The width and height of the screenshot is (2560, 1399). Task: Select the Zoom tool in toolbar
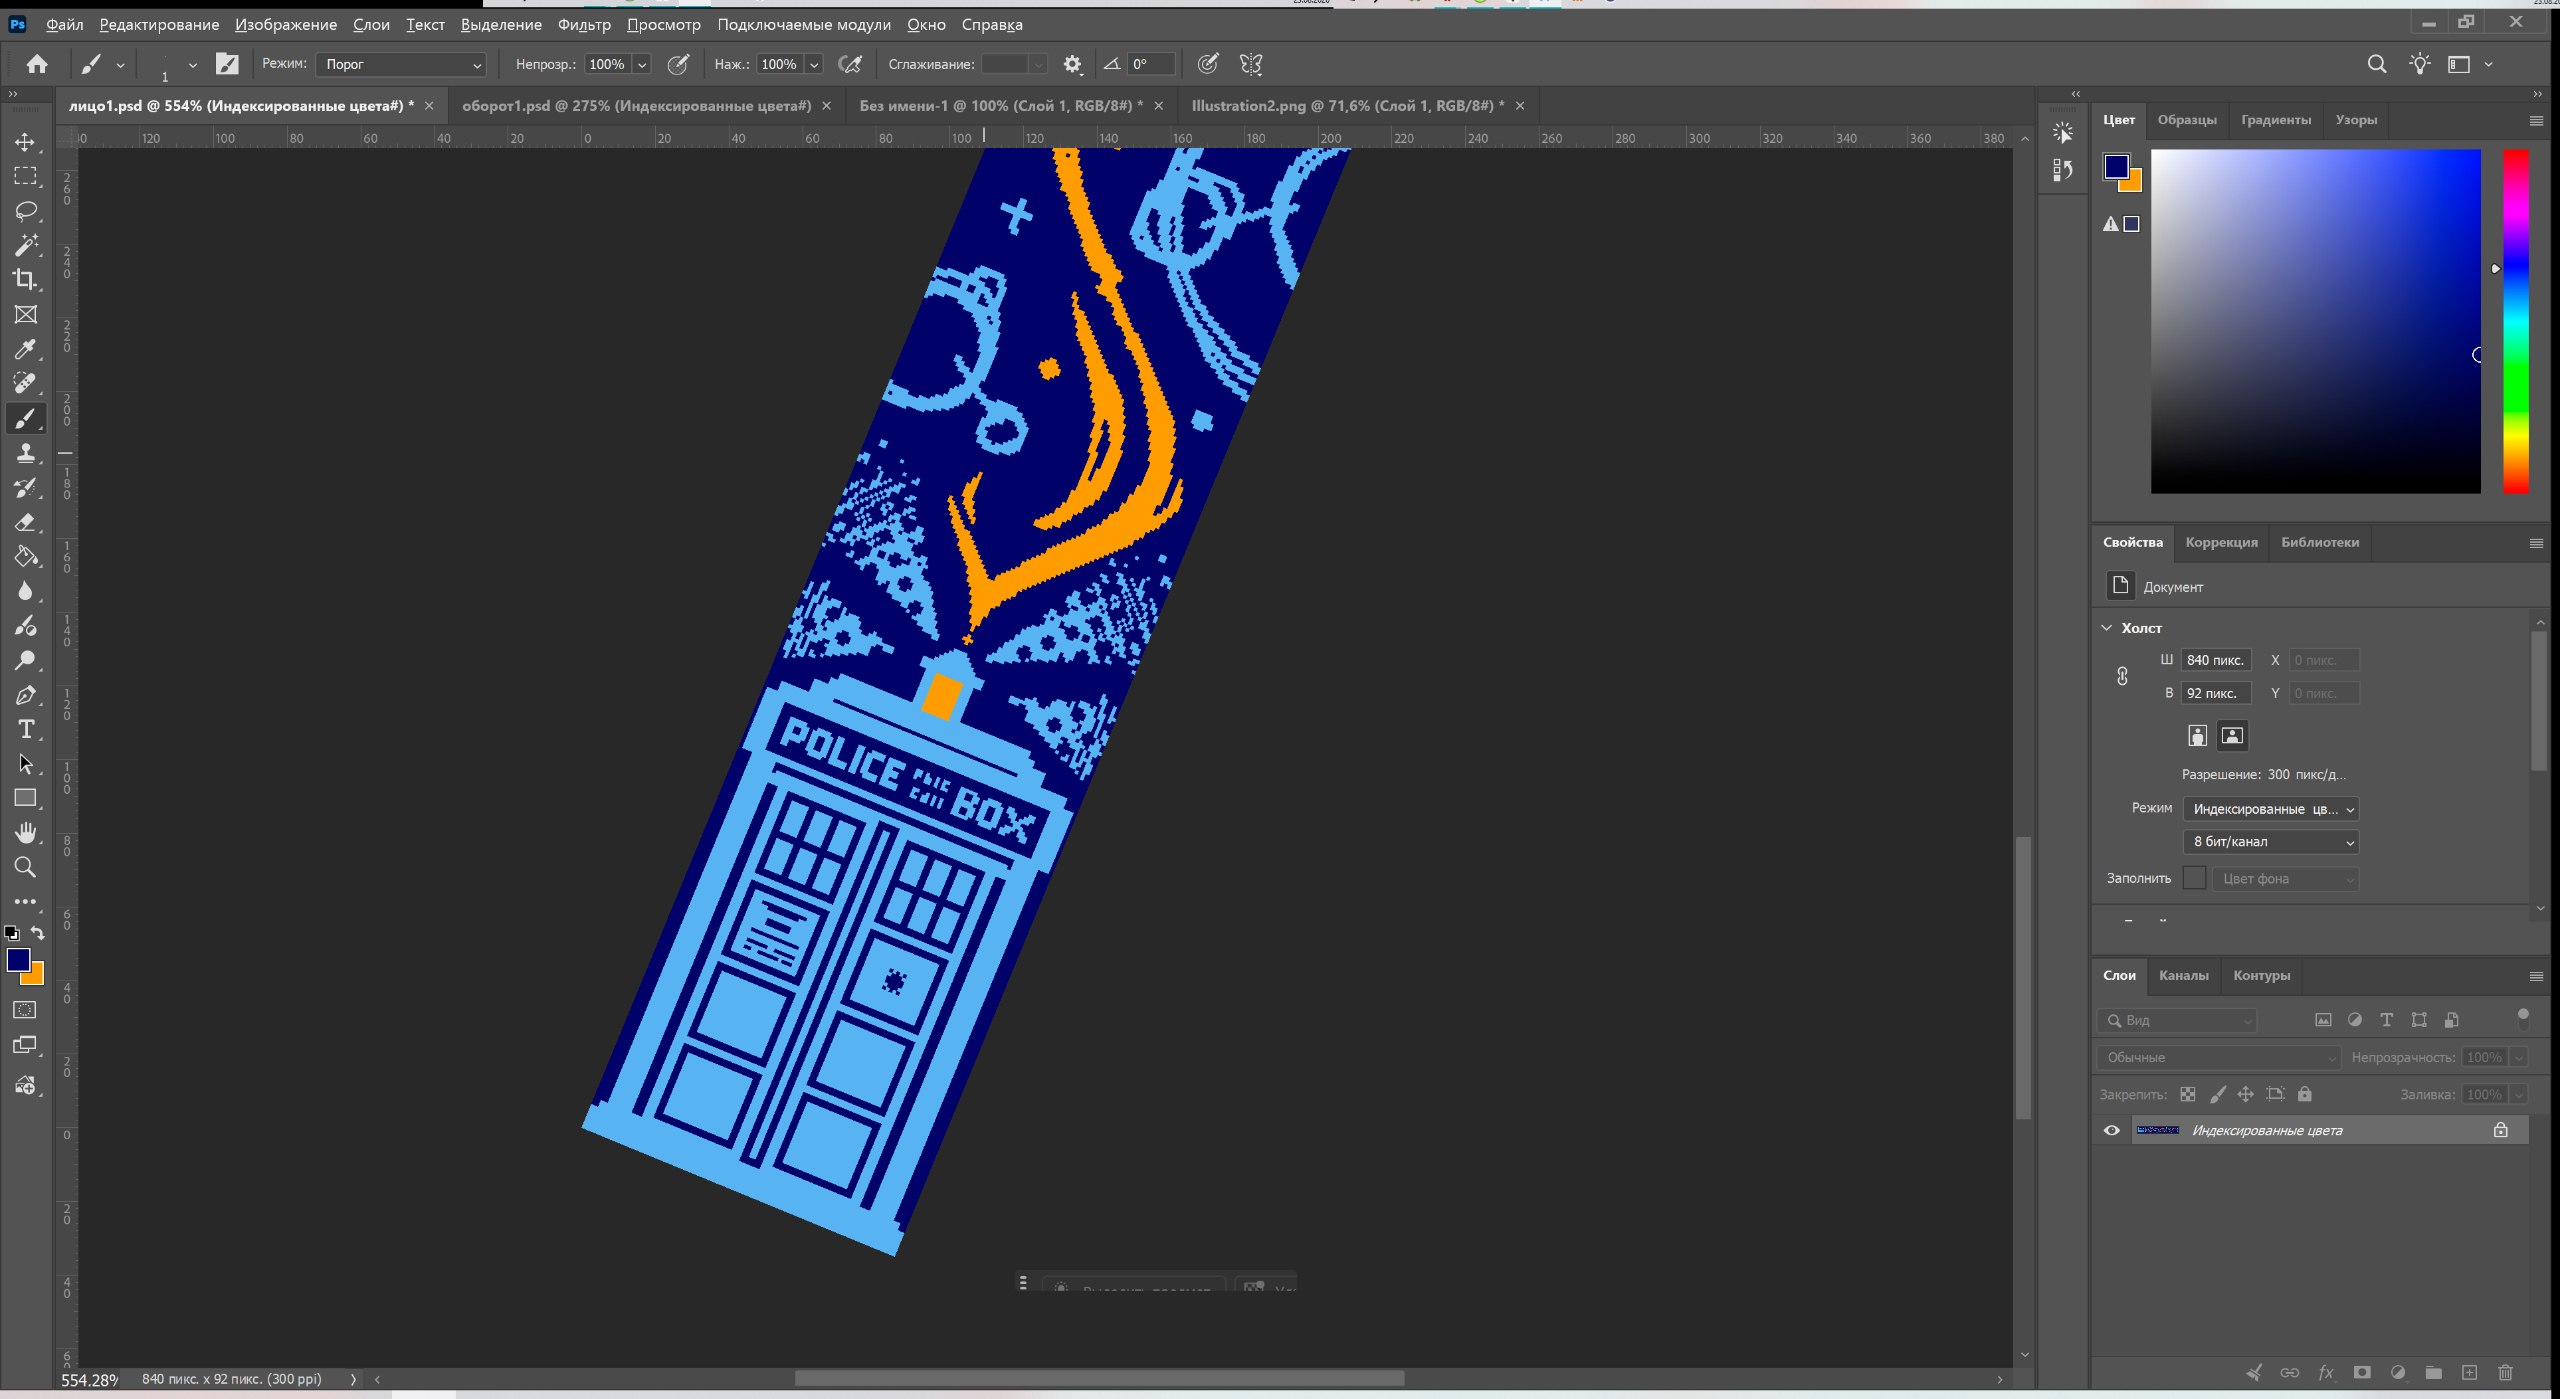25,867
